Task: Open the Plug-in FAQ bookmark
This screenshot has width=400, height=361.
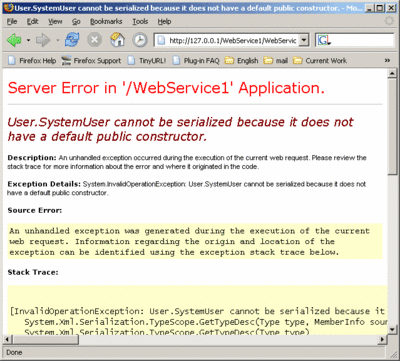Action: tap(197, 61)
